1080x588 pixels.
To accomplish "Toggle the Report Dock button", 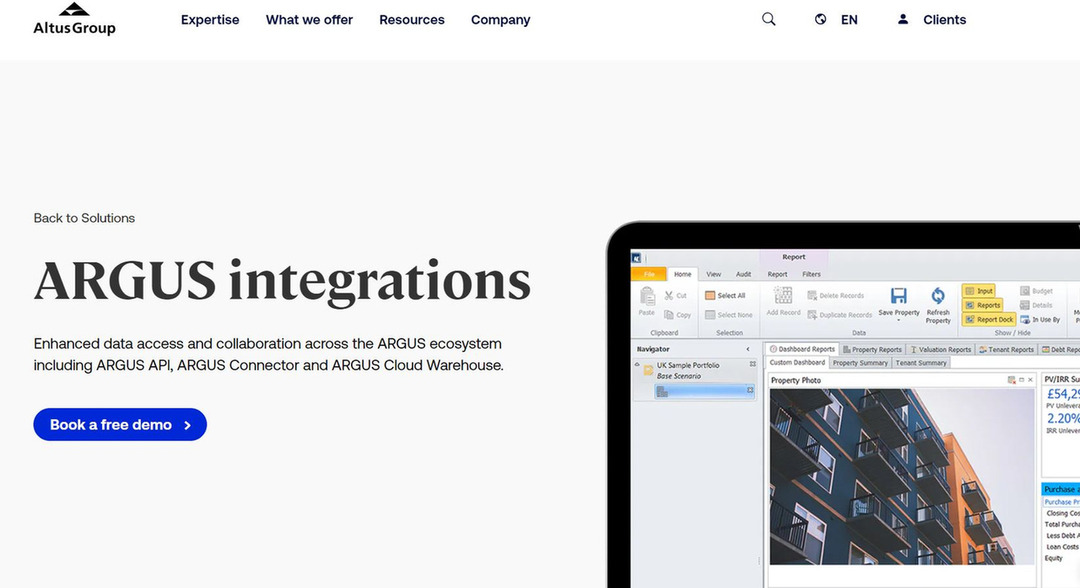I will [989, 319].
